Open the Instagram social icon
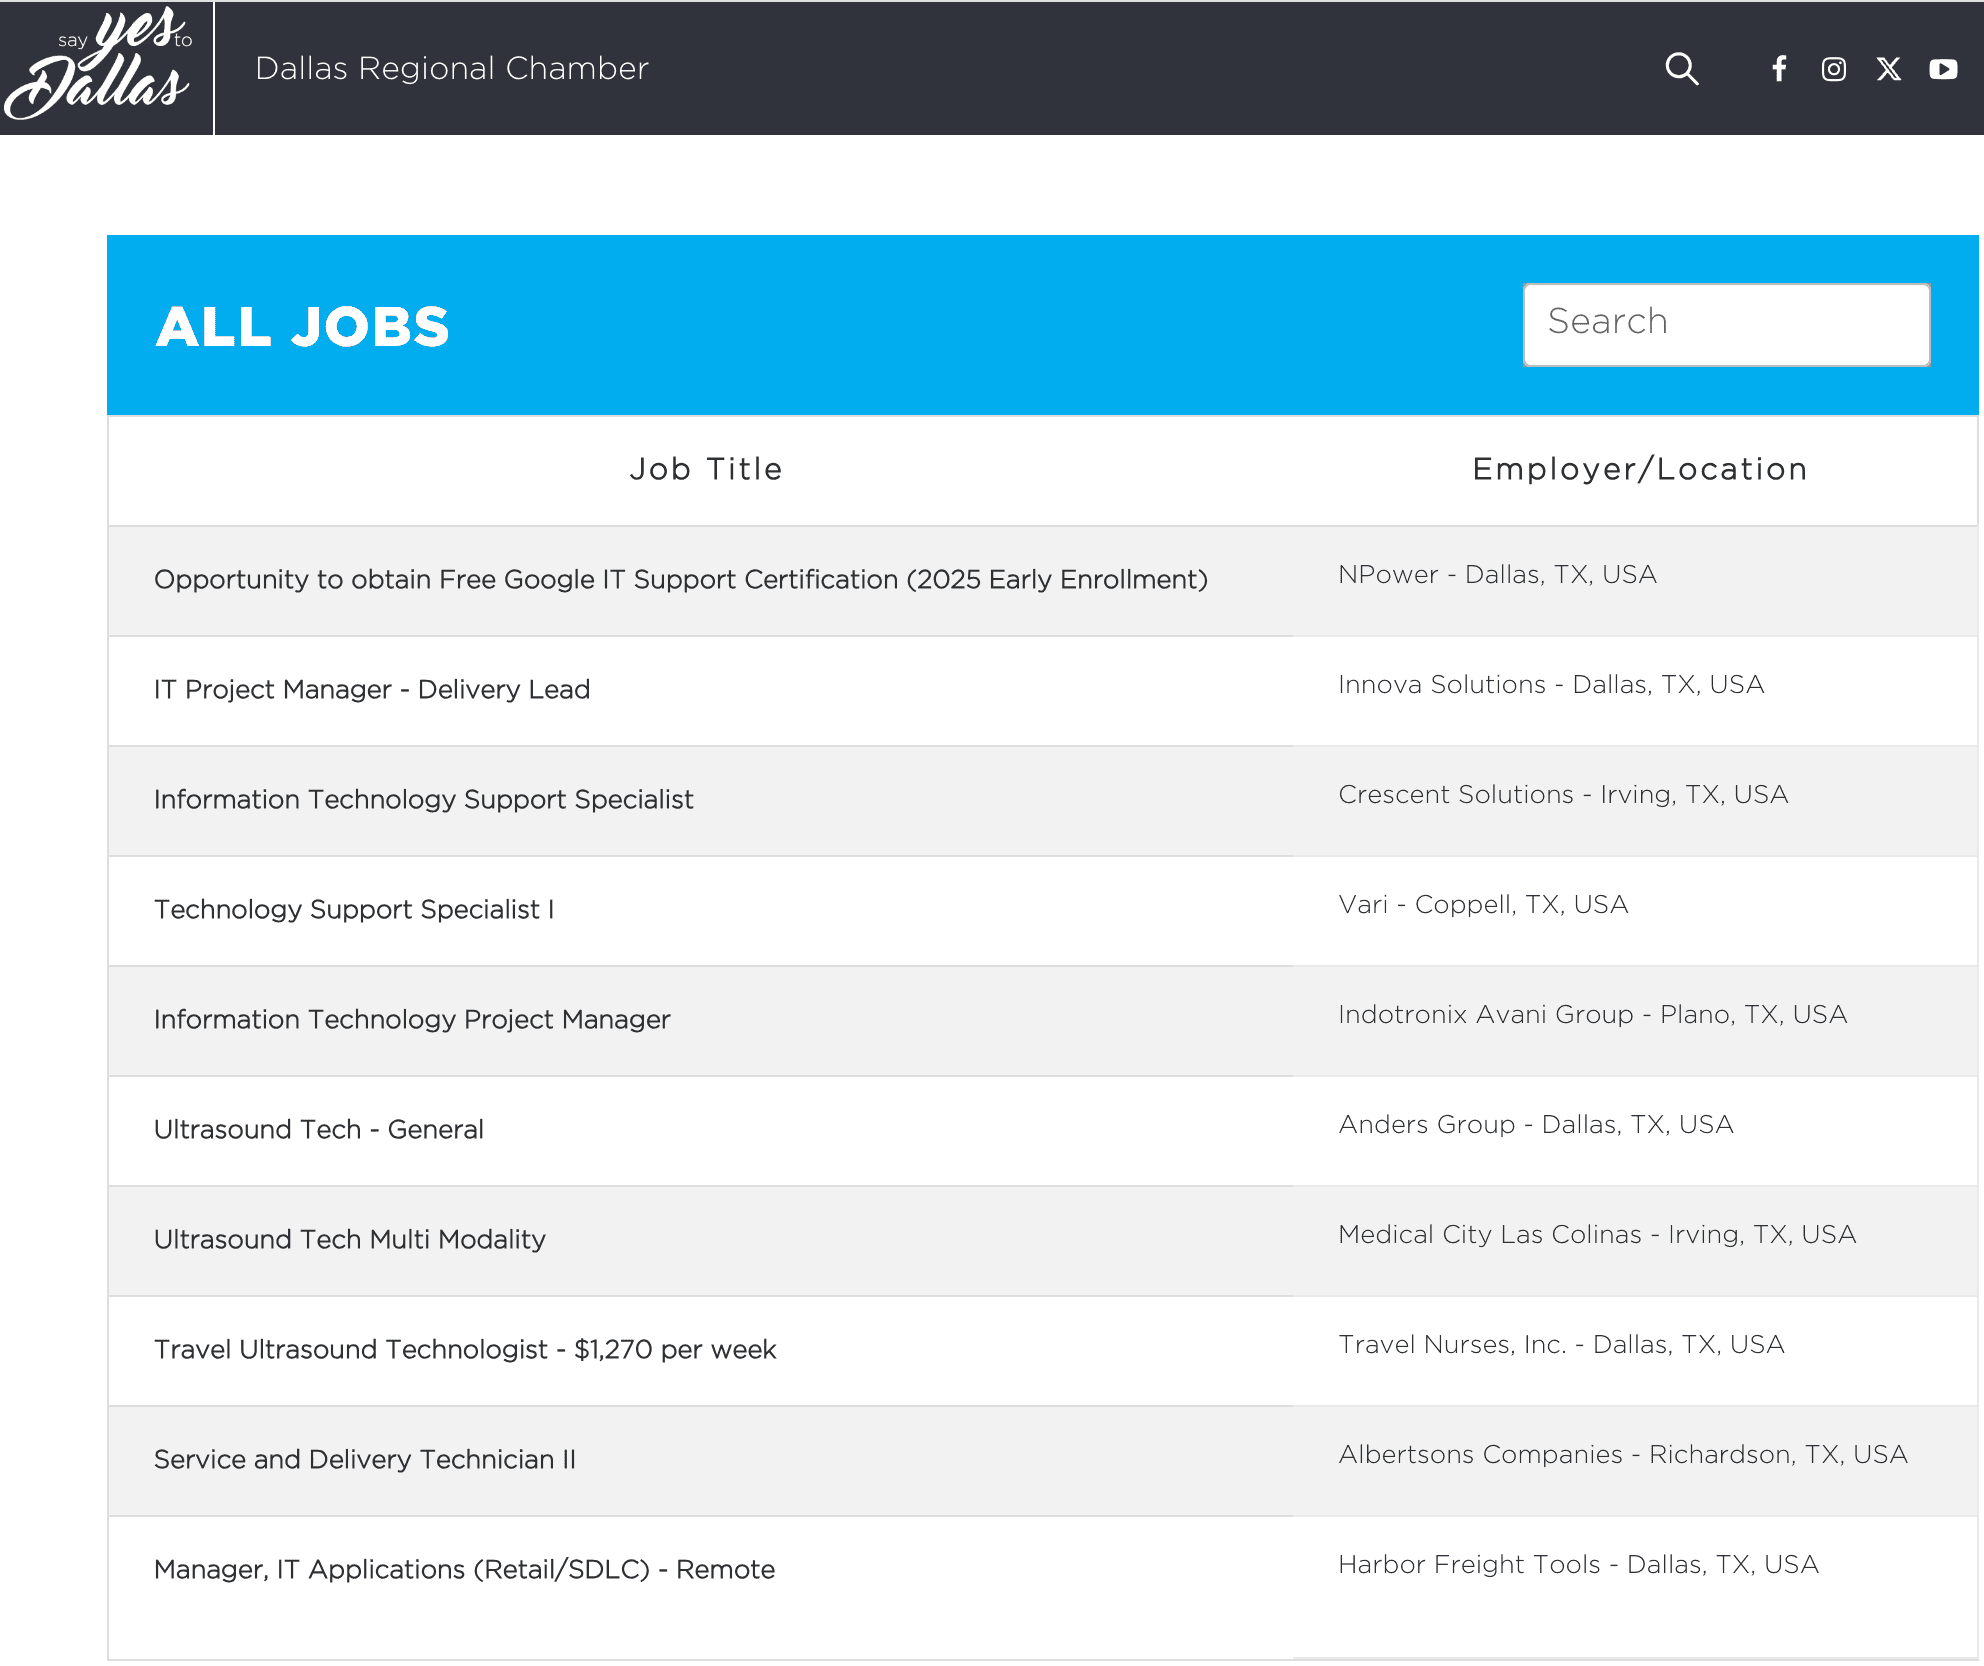This screenshot has width=1984, height=1666. tap(1833, 69)
